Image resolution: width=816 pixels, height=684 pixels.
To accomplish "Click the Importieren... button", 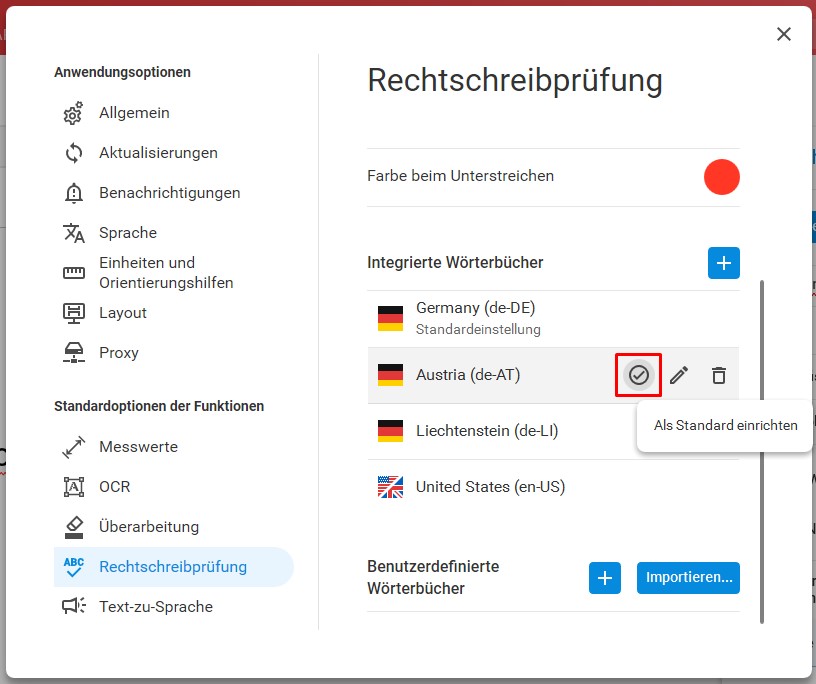I will [688, 578].
